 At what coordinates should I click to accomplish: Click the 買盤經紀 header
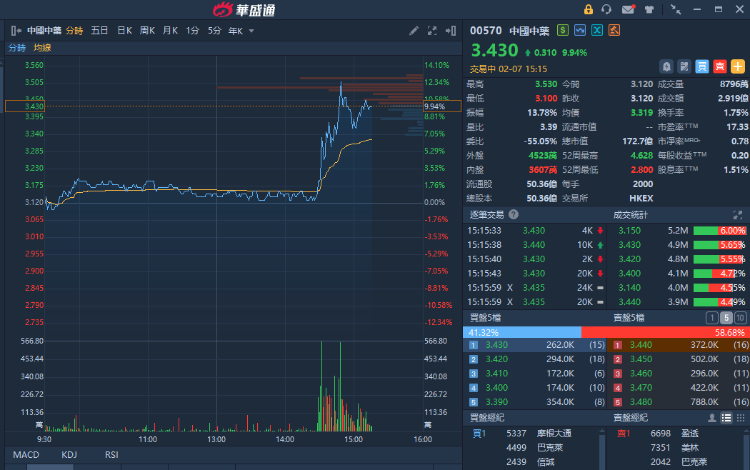click(487, 418)
